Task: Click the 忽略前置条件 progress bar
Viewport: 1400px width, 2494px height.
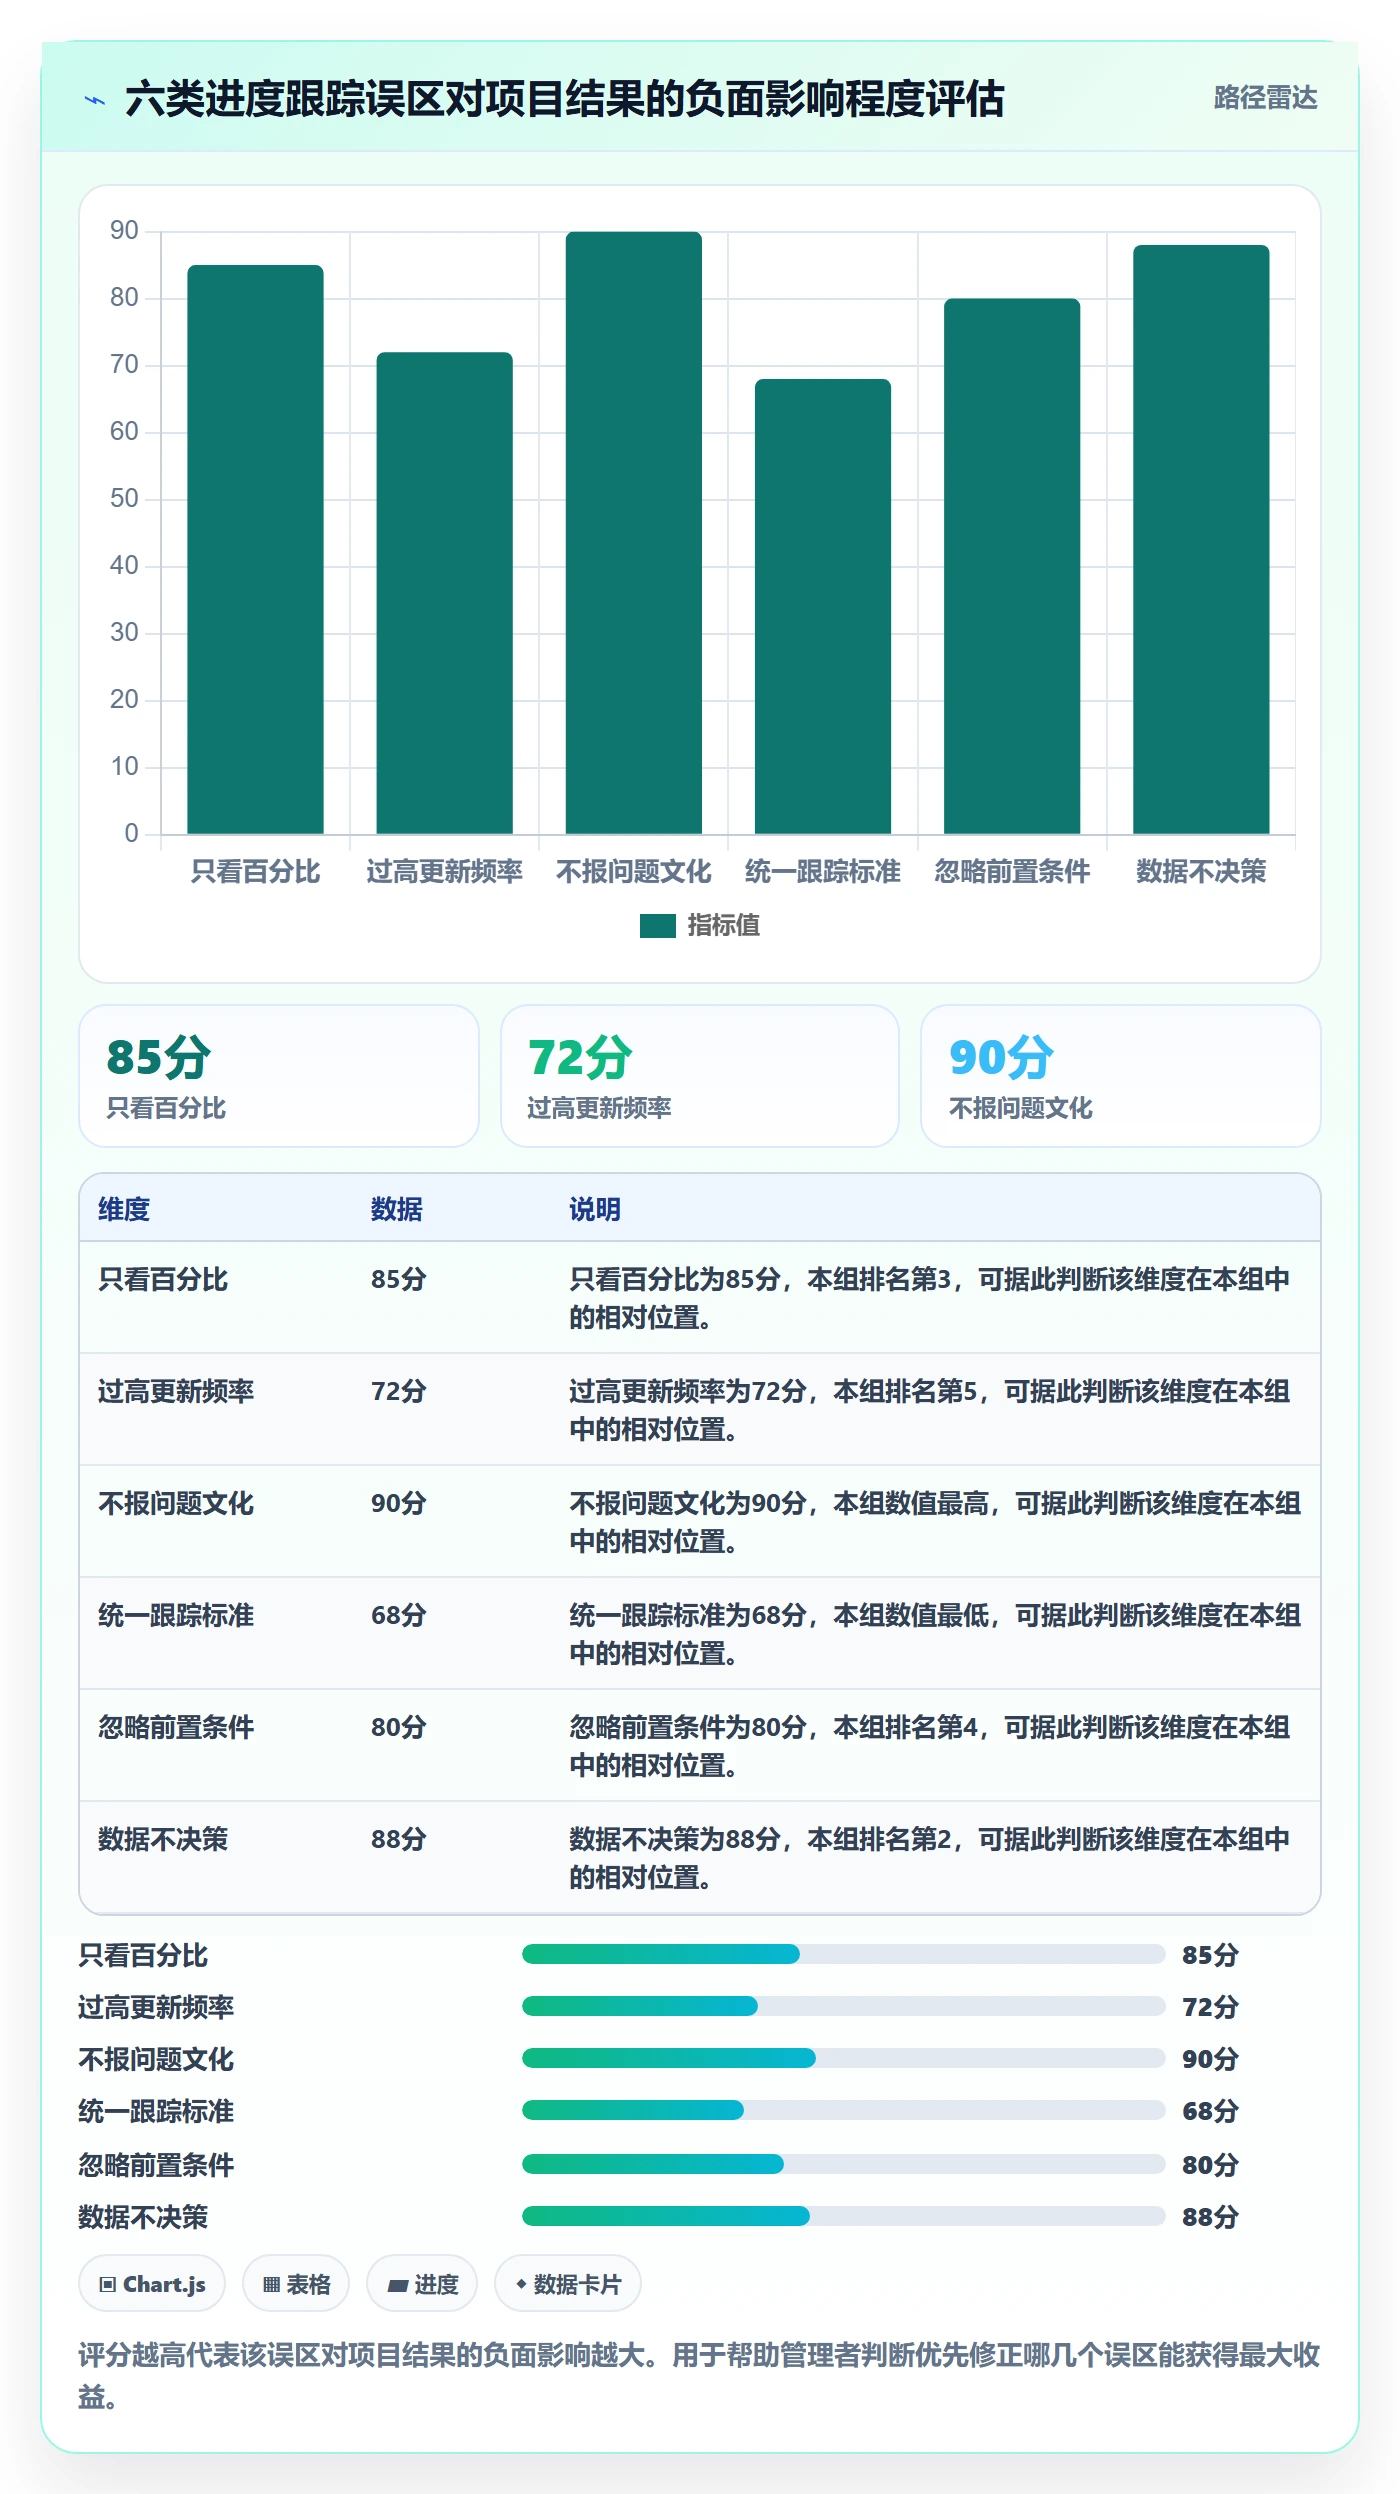Action: coord(844,2164)
